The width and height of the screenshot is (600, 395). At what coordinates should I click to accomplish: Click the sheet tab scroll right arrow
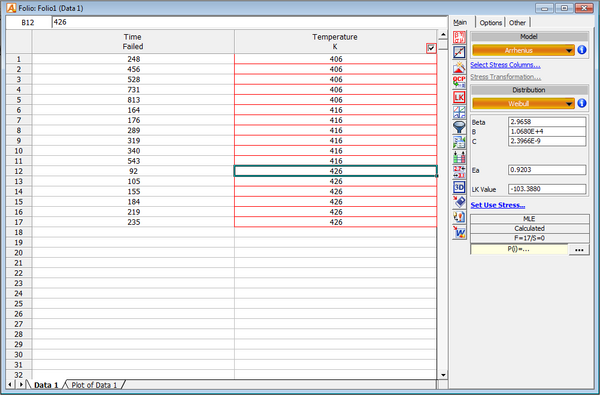21,384
